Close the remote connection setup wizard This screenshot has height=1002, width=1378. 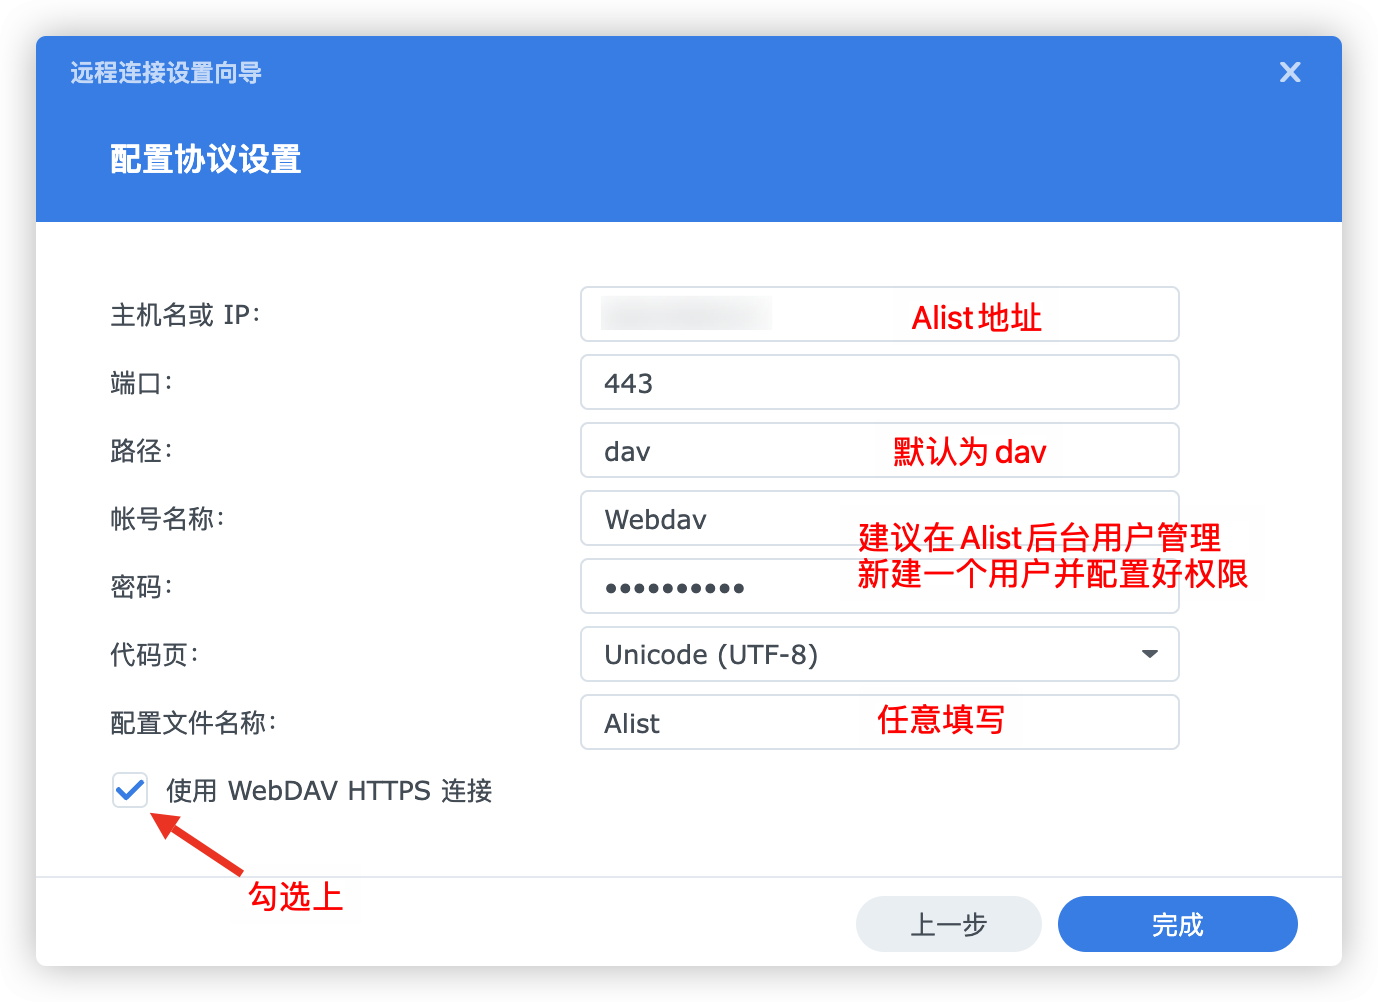tap(1290, 72)
